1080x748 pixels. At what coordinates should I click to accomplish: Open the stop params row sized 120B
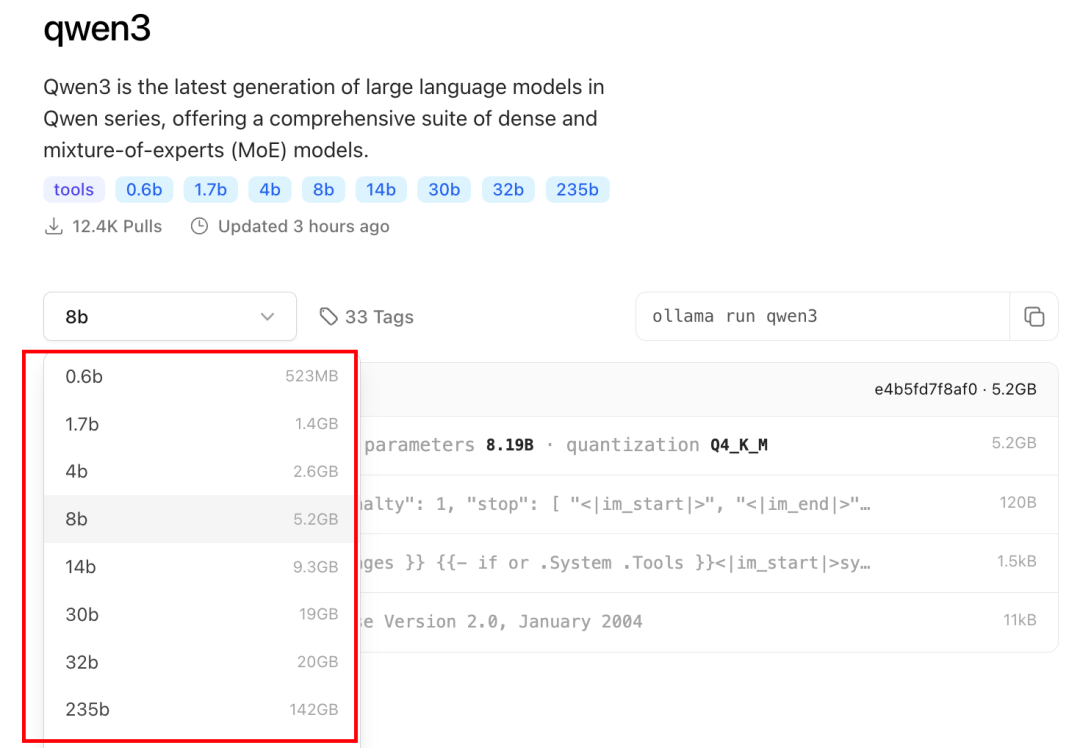(709, 504)
